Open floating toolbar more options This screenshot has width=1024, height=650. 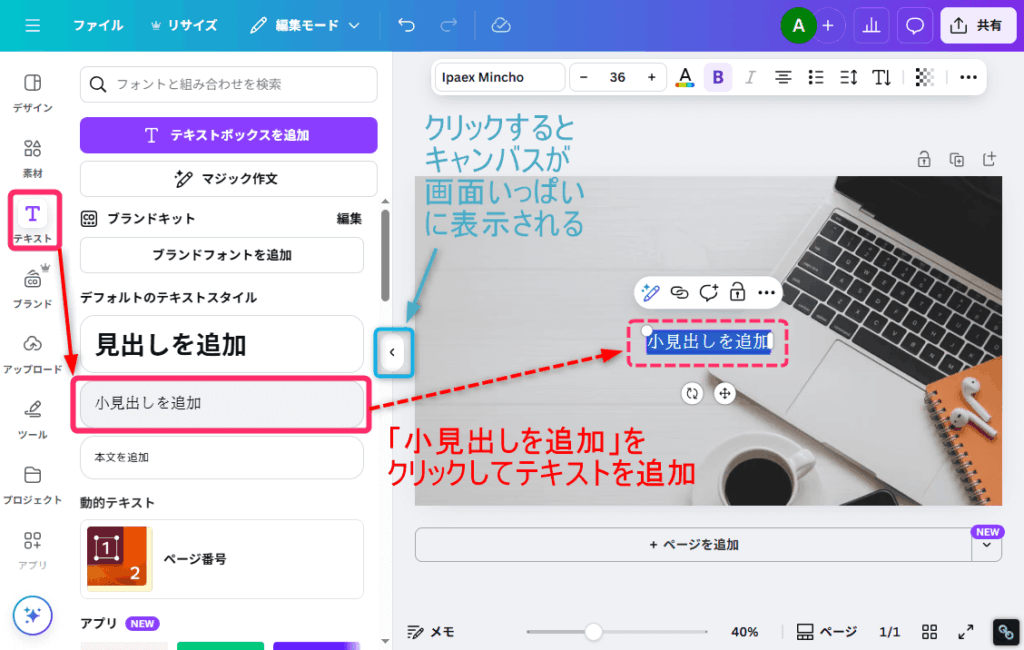(x=766, y=292)
